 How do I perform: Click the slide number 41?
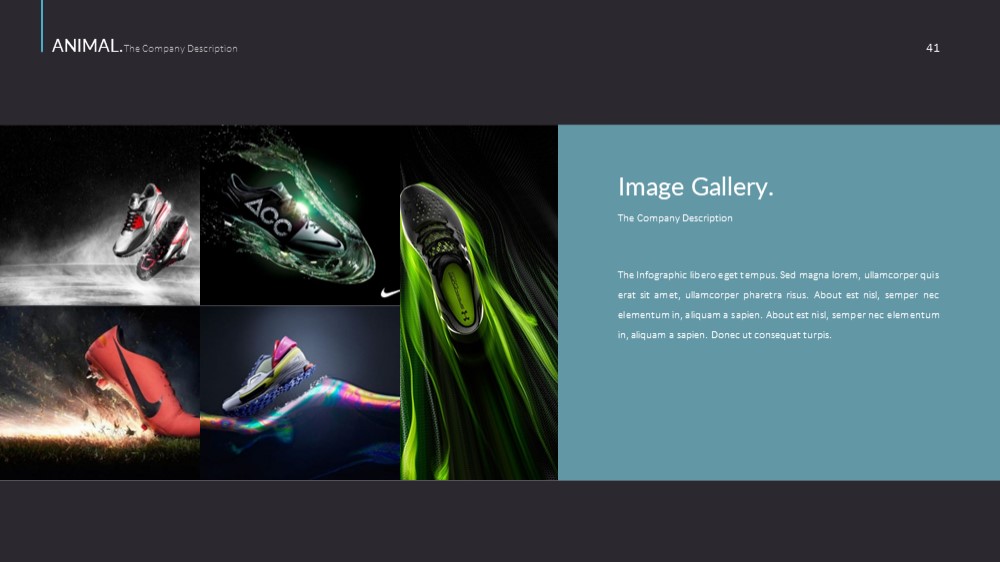click(932, 48)
